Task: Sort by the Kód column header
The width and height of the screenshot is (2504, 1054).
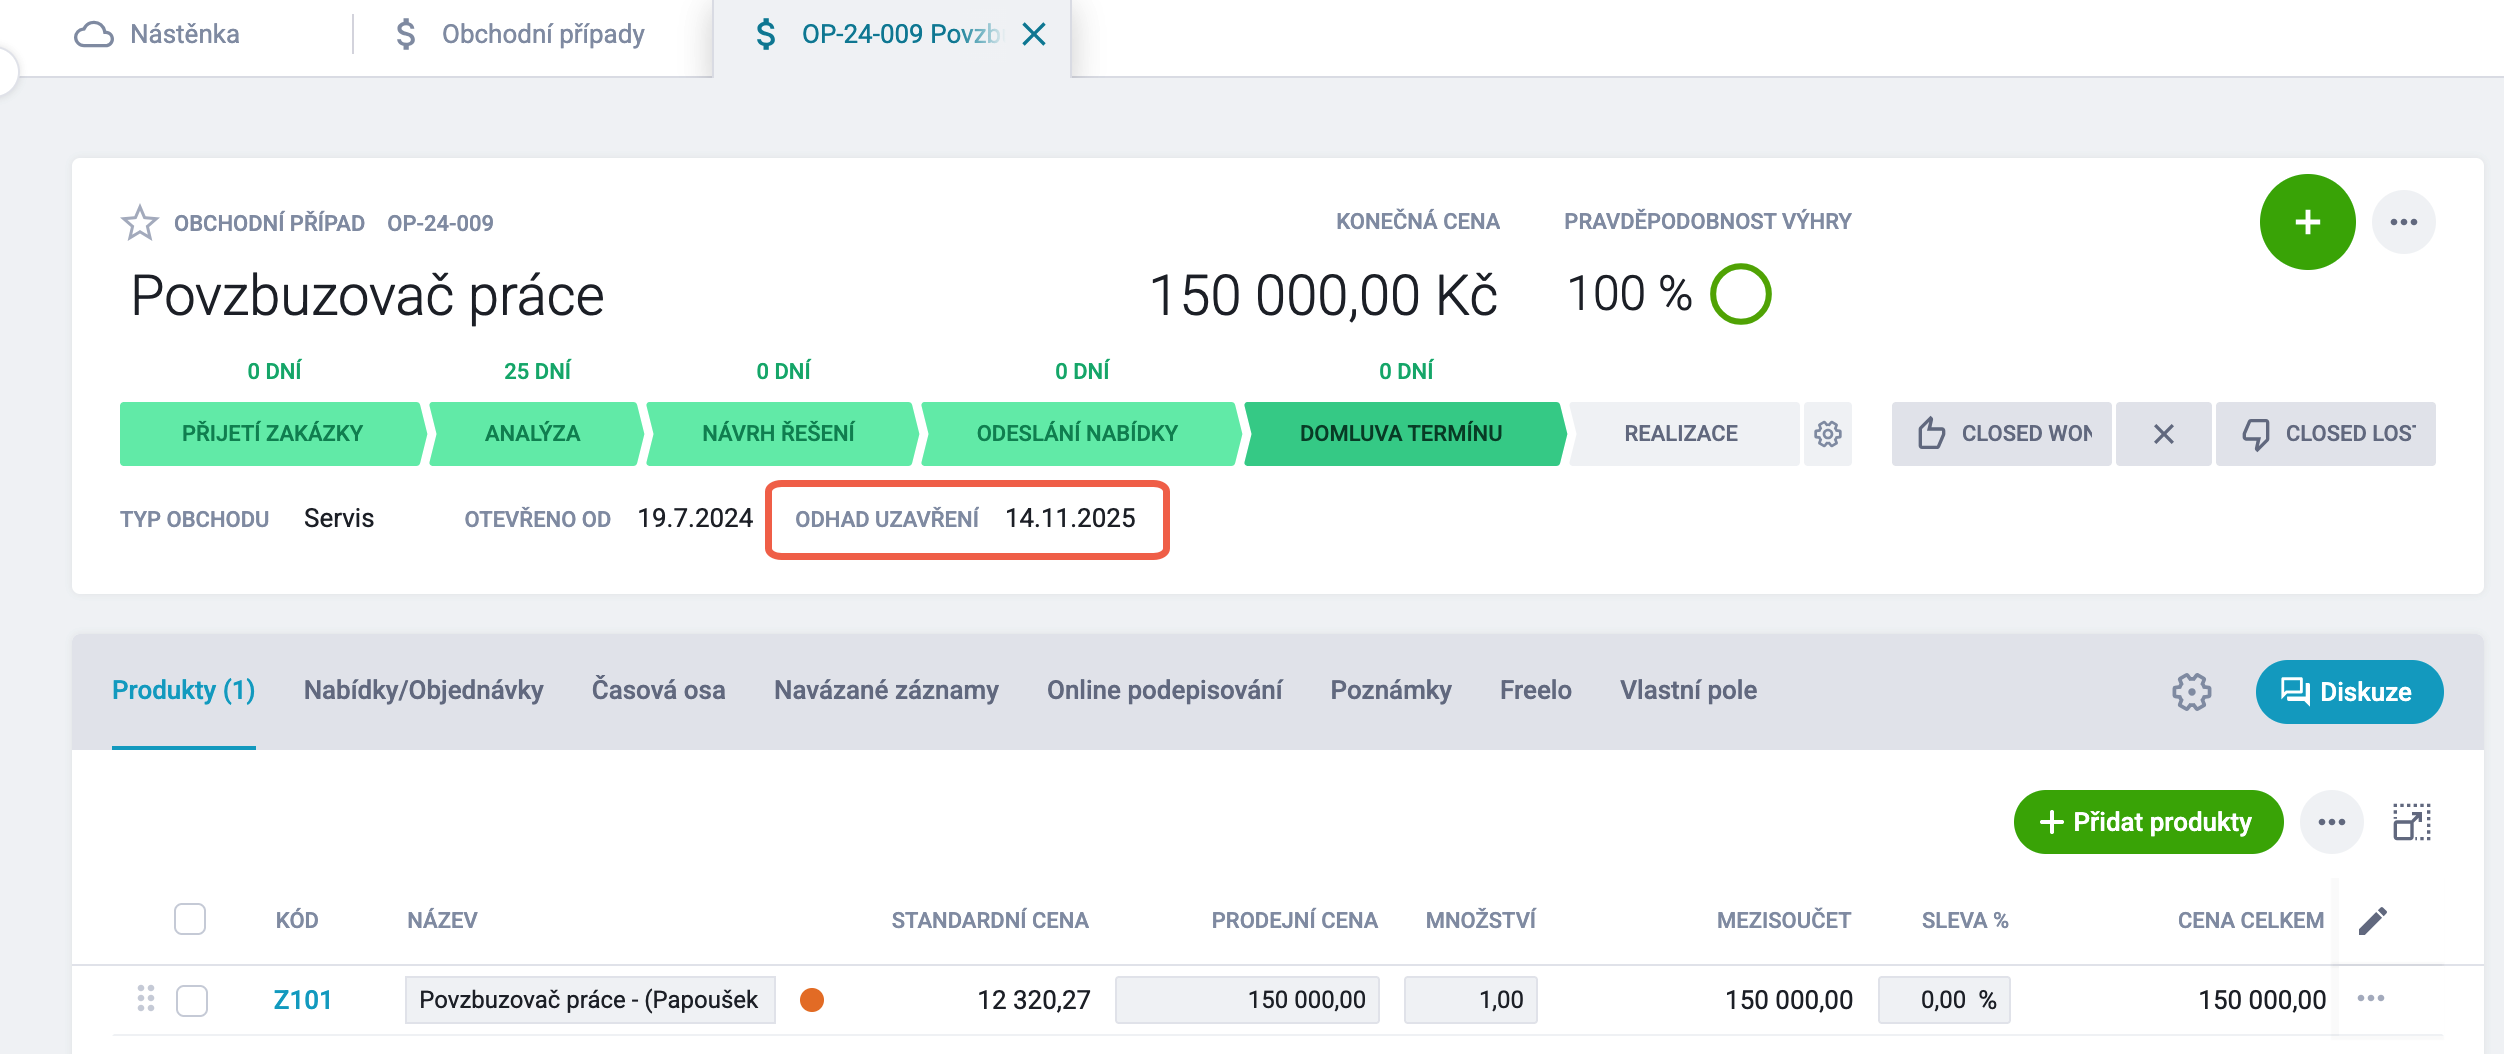Action: pos(297,920)
